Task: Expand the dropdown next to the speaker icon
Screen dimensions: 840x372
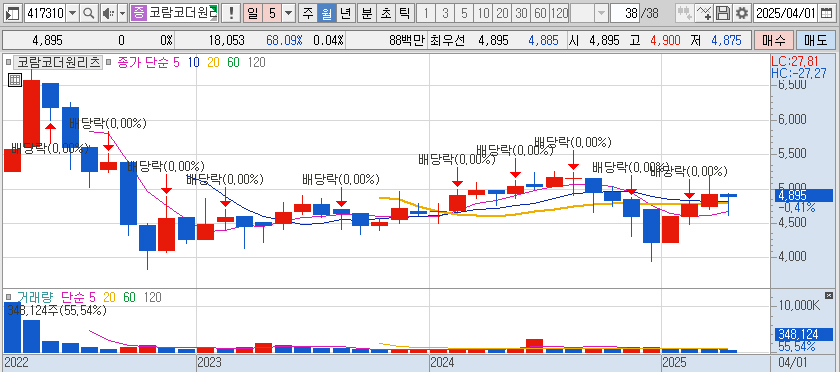Action: pyautogui.click(x=122, y=13)
